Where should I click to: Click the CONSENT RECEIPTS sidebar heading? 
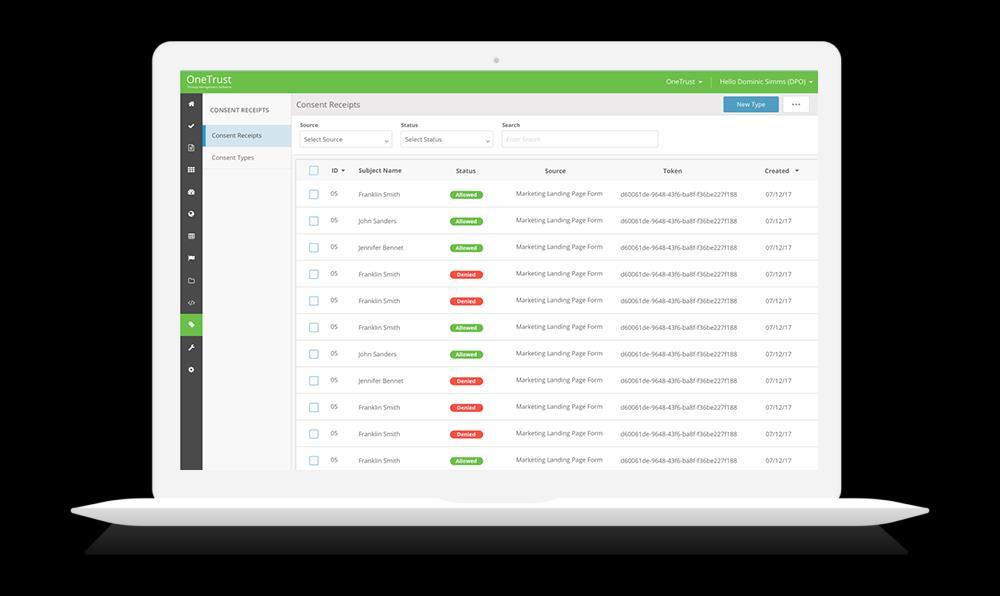(x=240, y=110)
